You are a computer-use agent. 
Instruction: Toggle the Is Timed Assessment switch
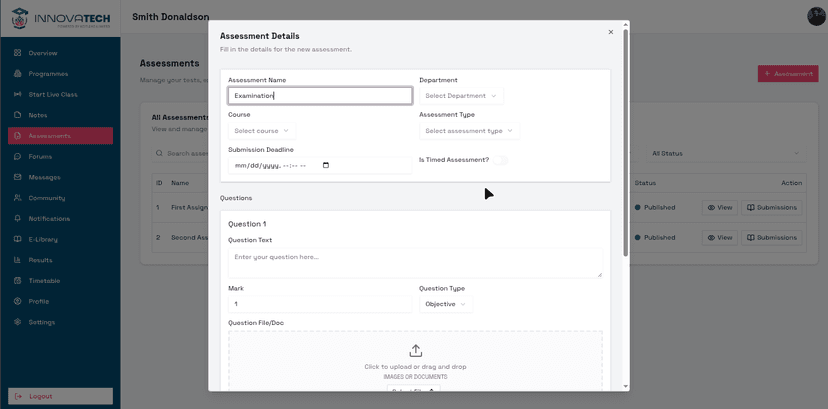(500, 160)
